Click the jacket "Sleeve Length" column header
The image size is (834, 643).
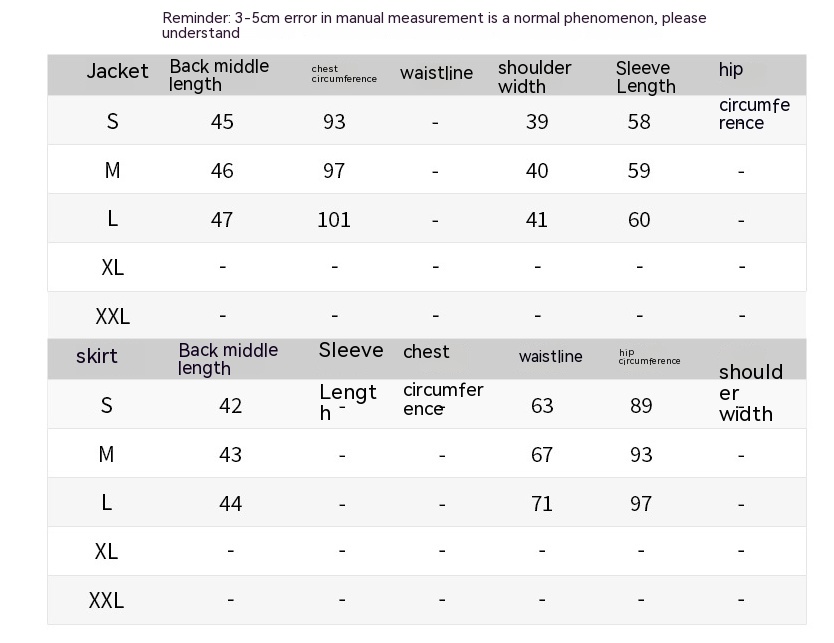[x=646, y=77]
